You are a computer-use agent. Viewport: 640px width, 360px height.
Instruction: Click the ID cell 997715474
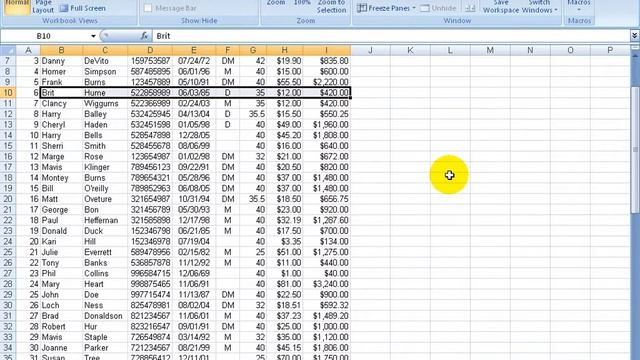click(x=150, y=294)
